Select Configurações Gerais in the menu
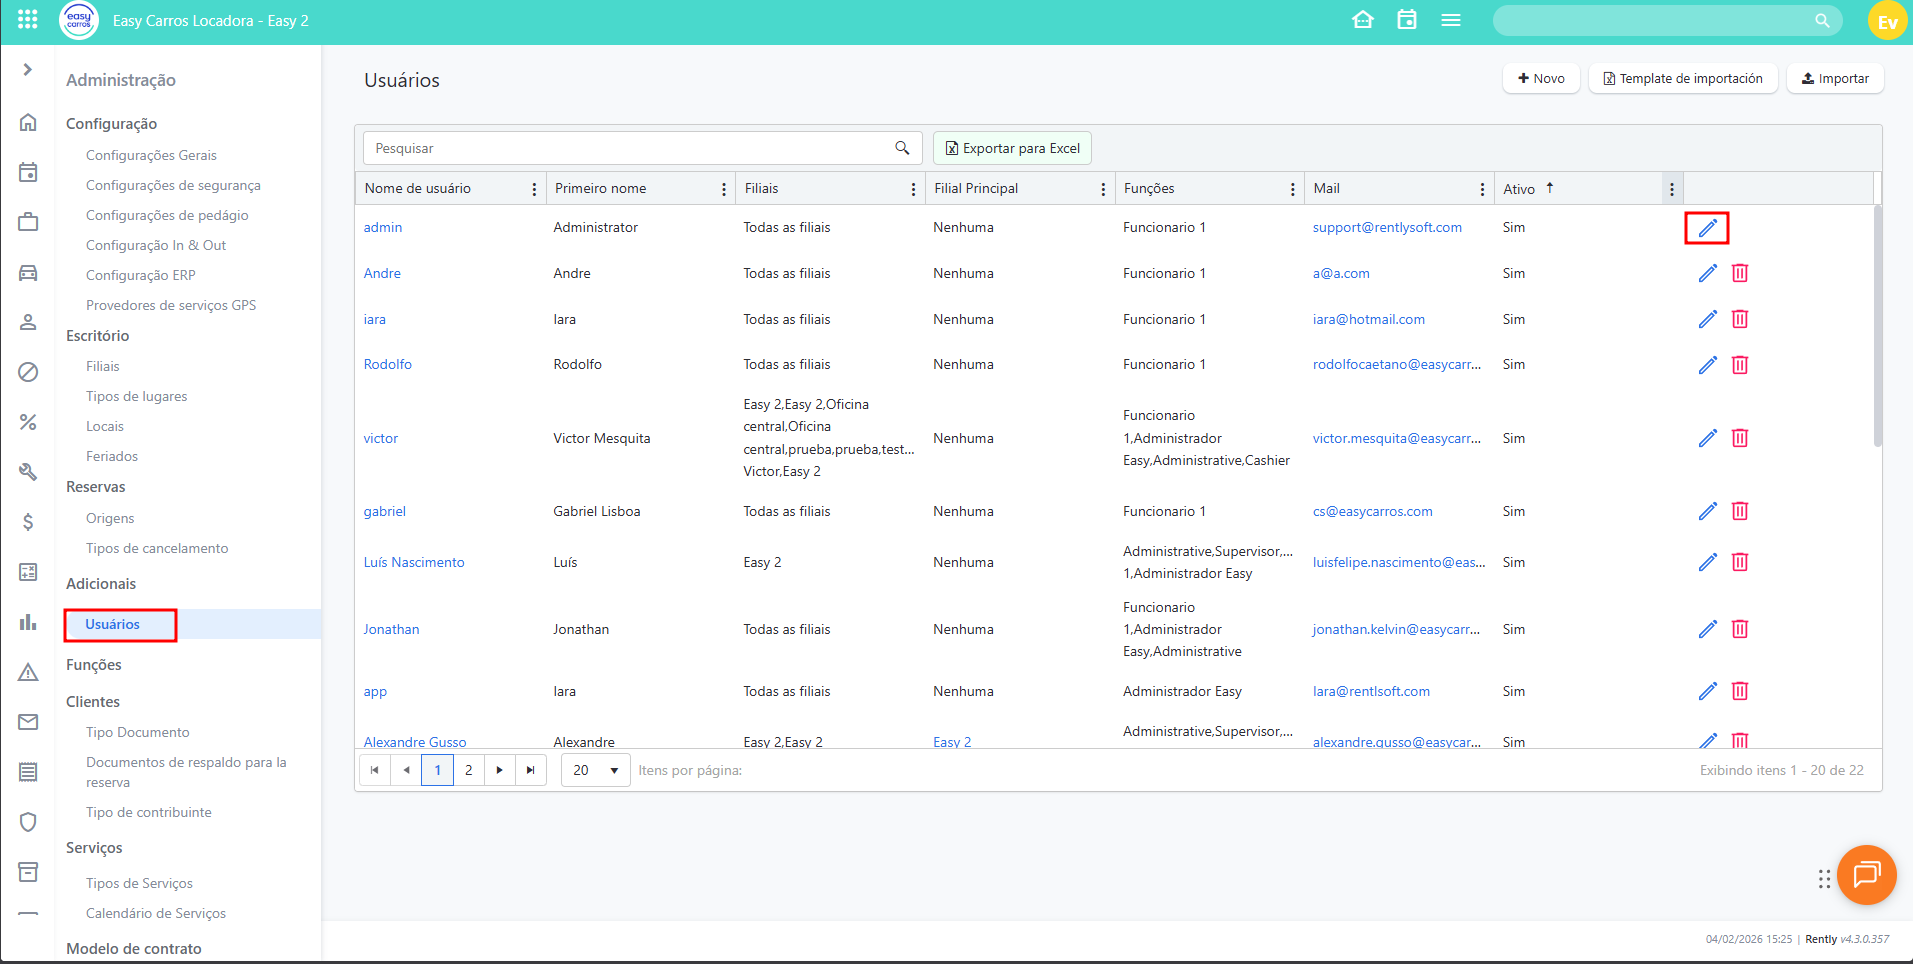Image resolution: width=1913 pixels, height=964 pixels. coord(151,155)
